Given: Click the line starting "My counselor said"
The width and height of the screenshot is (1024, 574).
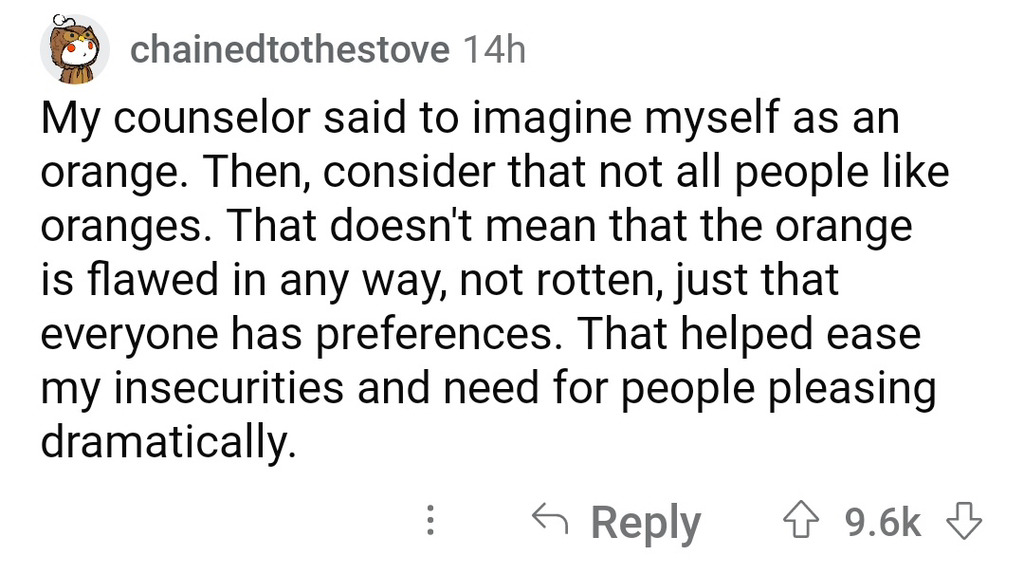Looking at the screenshot, I should [469, 119].
